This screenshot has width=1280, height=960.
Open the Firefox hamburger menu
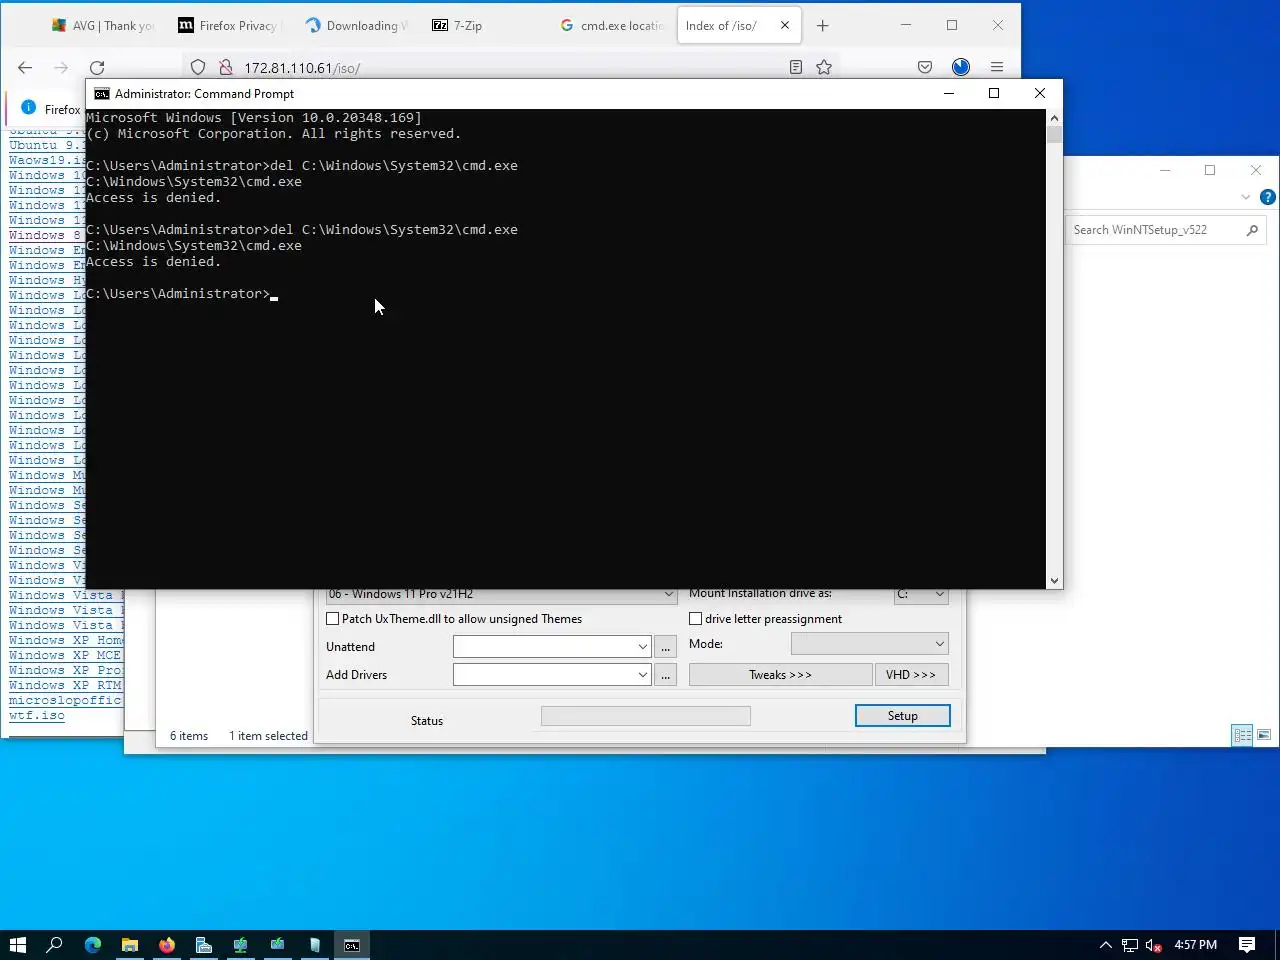coord(997,67)
